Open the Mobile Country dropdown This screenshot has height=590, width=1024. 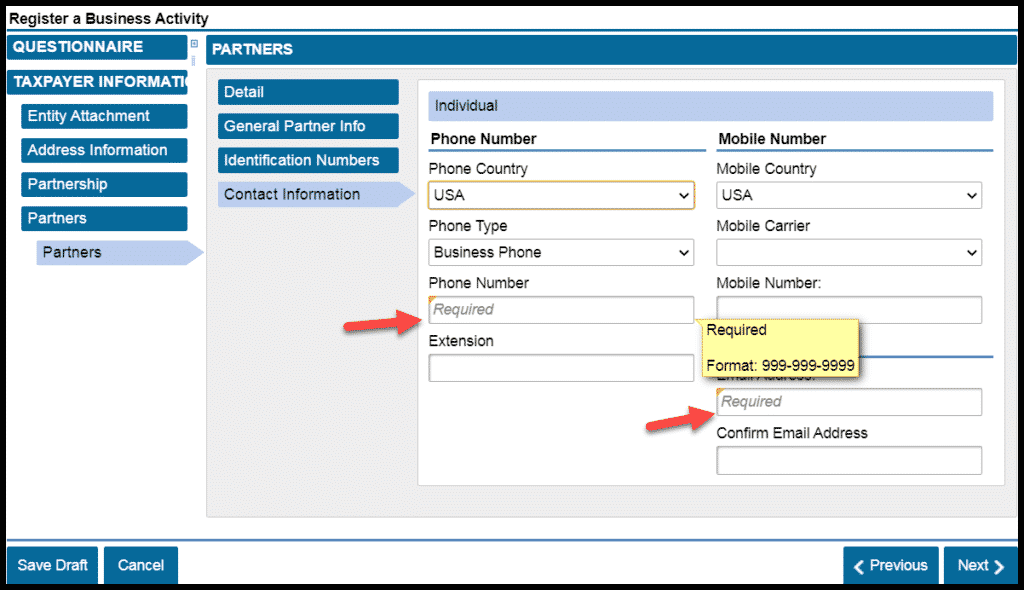pos(849,196)
